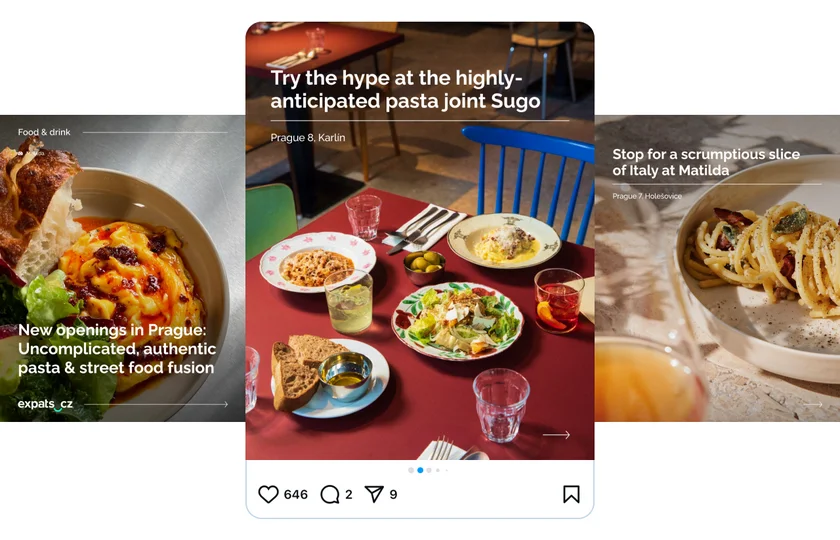Open the 646 likes count

pyautogui.click(x=296, y=494)
